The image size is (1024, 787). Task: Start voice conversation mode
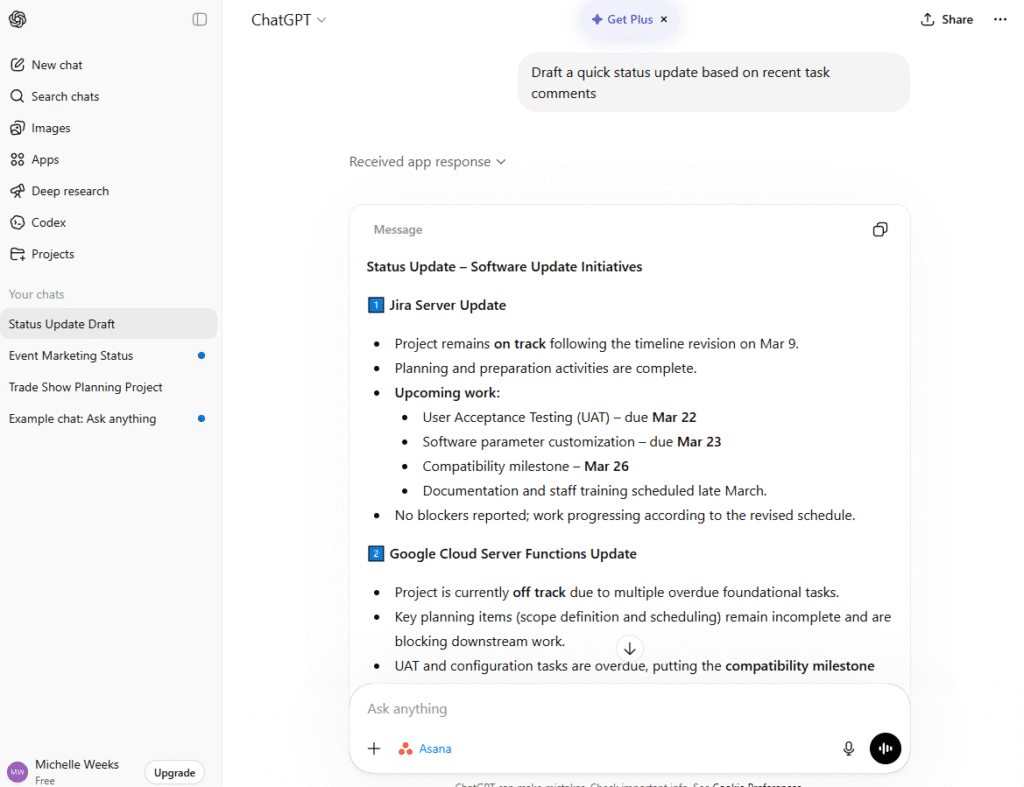(885, 748)
